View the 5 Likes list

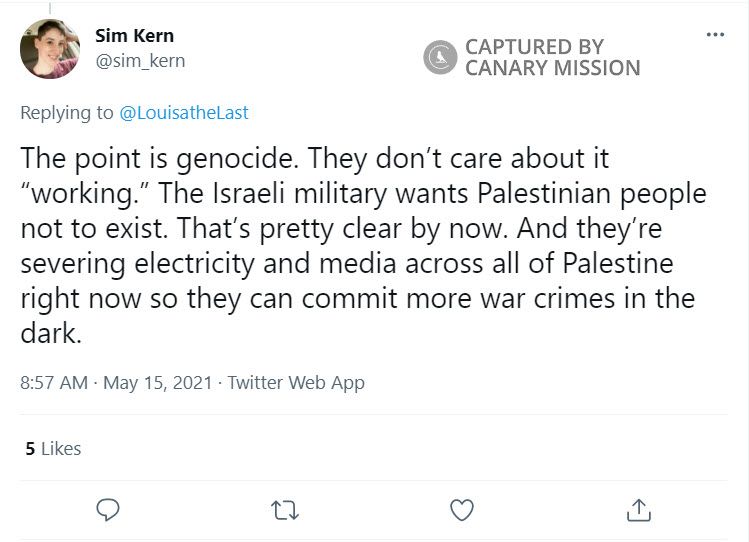pos(53,449)
